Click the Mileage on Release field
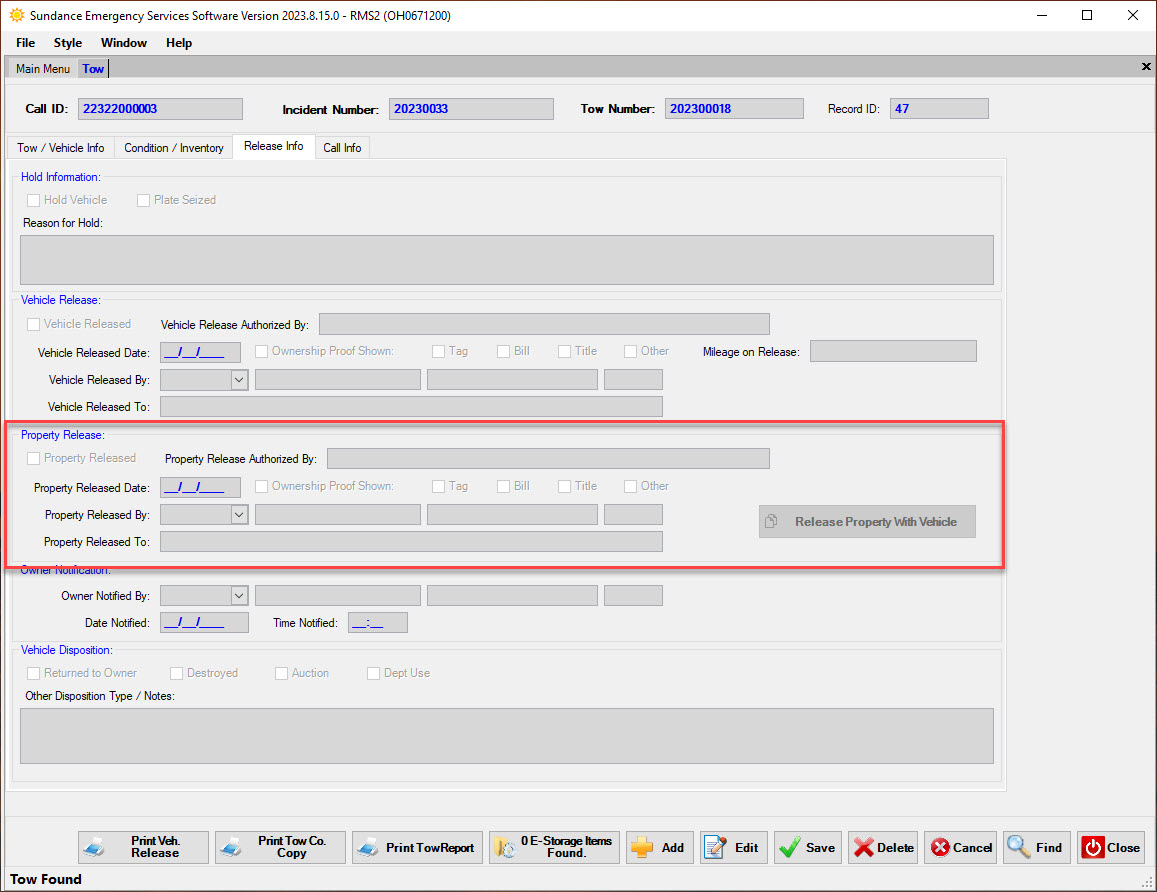Screen dimensions: 1157x892 [x=893, y=351]
